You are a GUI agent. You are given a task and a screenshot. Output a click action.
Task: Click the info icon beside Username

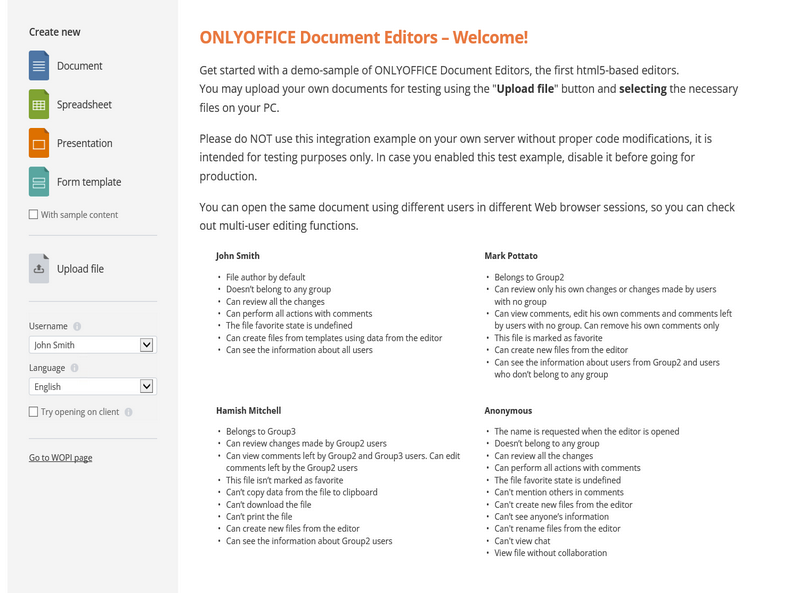pyautogui.click(x=77, y=326)
